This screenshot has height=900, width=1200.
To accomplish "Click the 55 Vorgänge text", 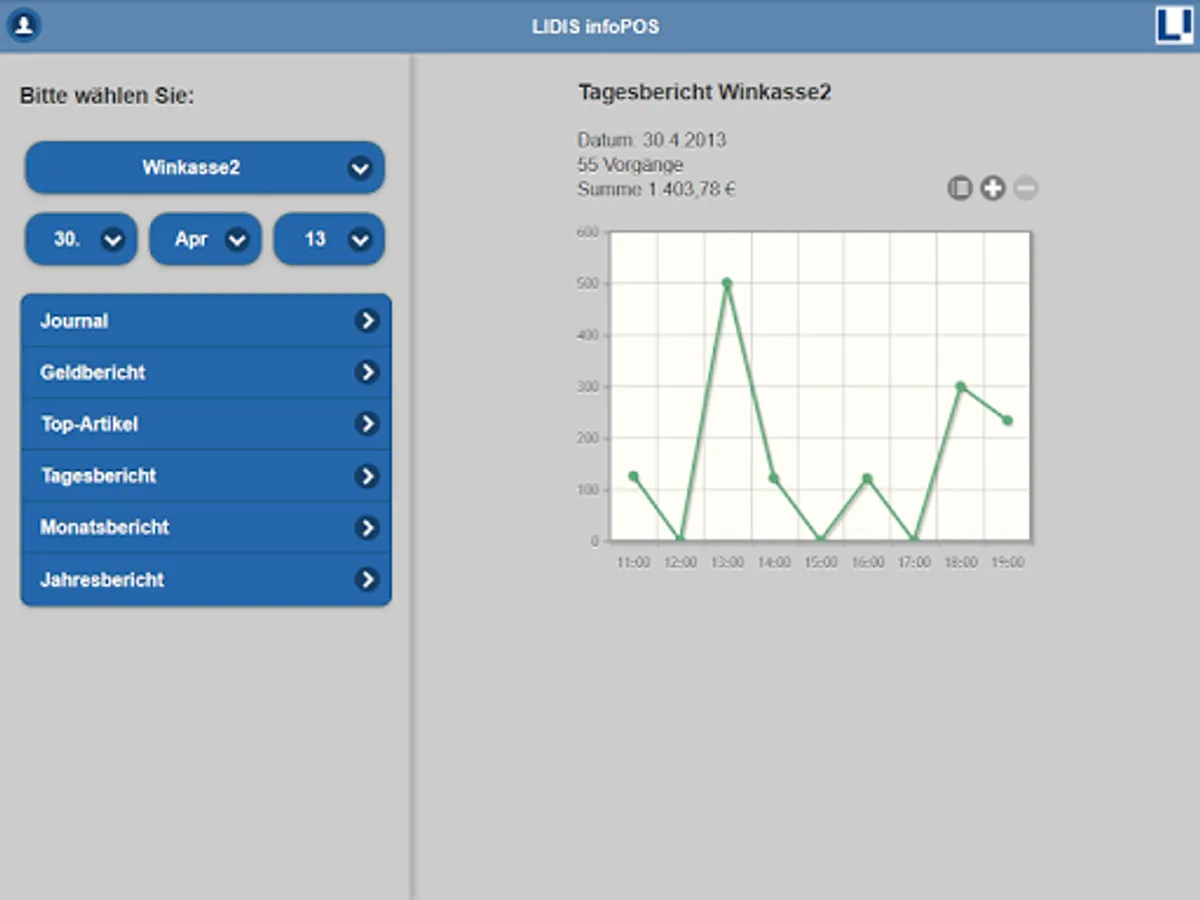I will tap(630, 164).
